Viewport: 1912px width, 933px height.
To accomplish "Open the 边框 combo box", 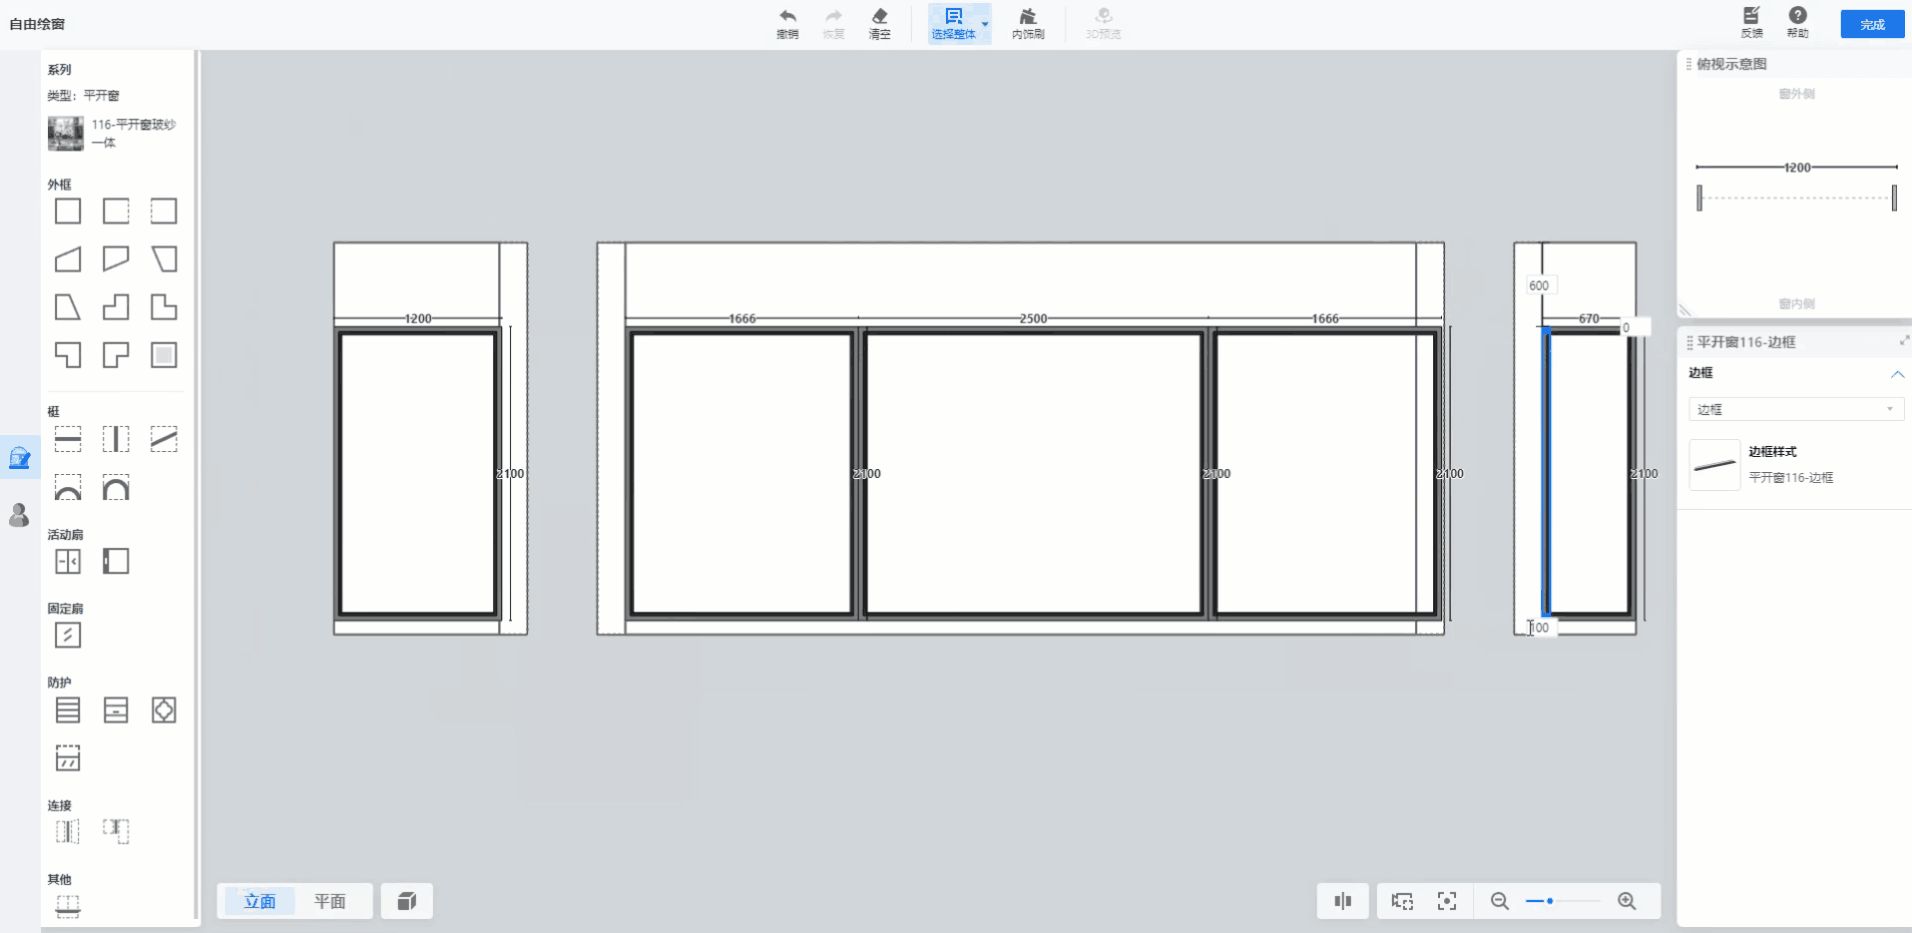I will coord(1795,409).
